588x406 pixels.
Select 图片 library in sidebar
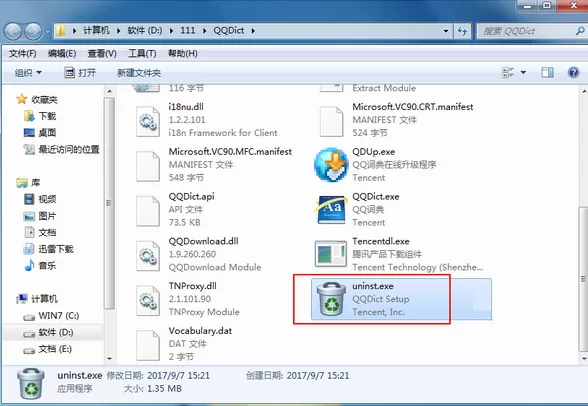[40, 216]
